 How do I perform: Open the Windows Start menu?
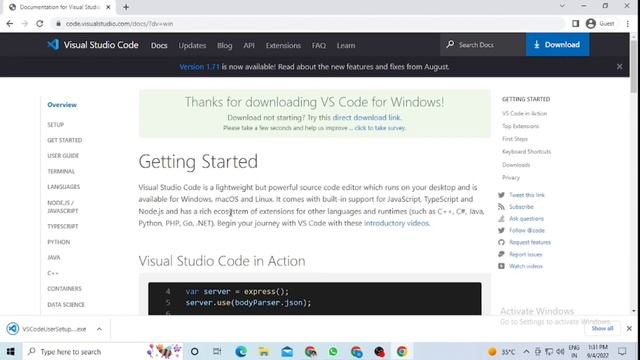(10, 351)
